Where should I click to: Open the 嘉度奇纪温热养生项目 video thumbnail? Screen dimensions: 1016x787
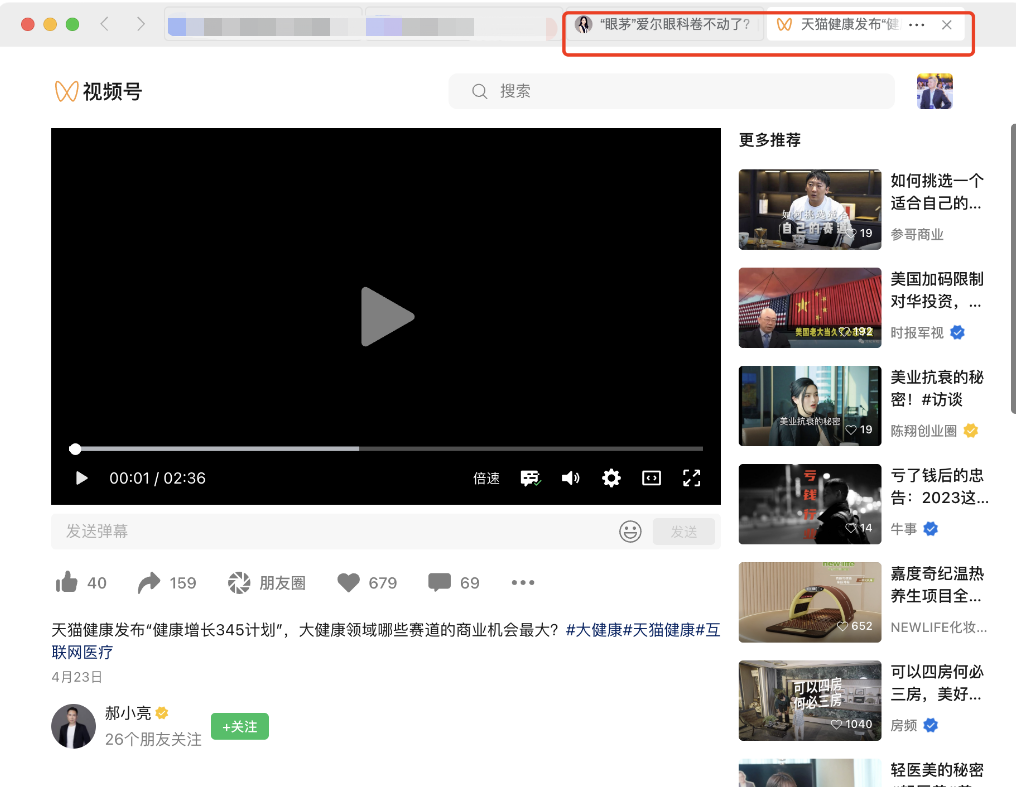[810, 602]
